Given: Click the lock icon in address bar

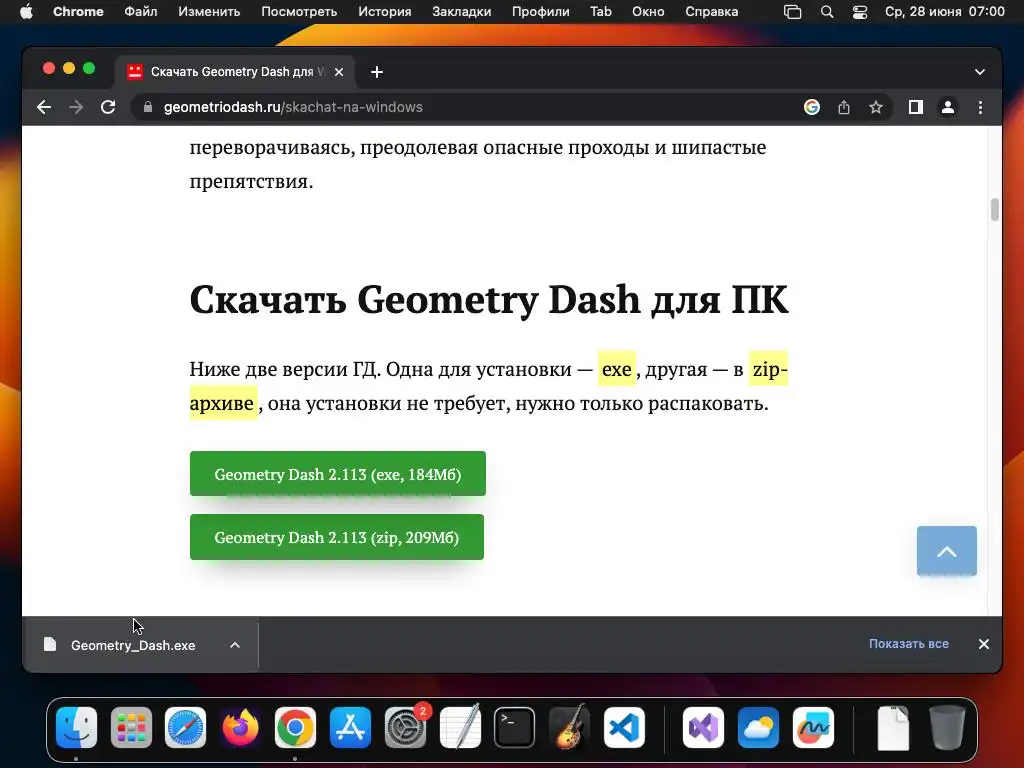Looking at the screenshot, I should coord(148,107).
